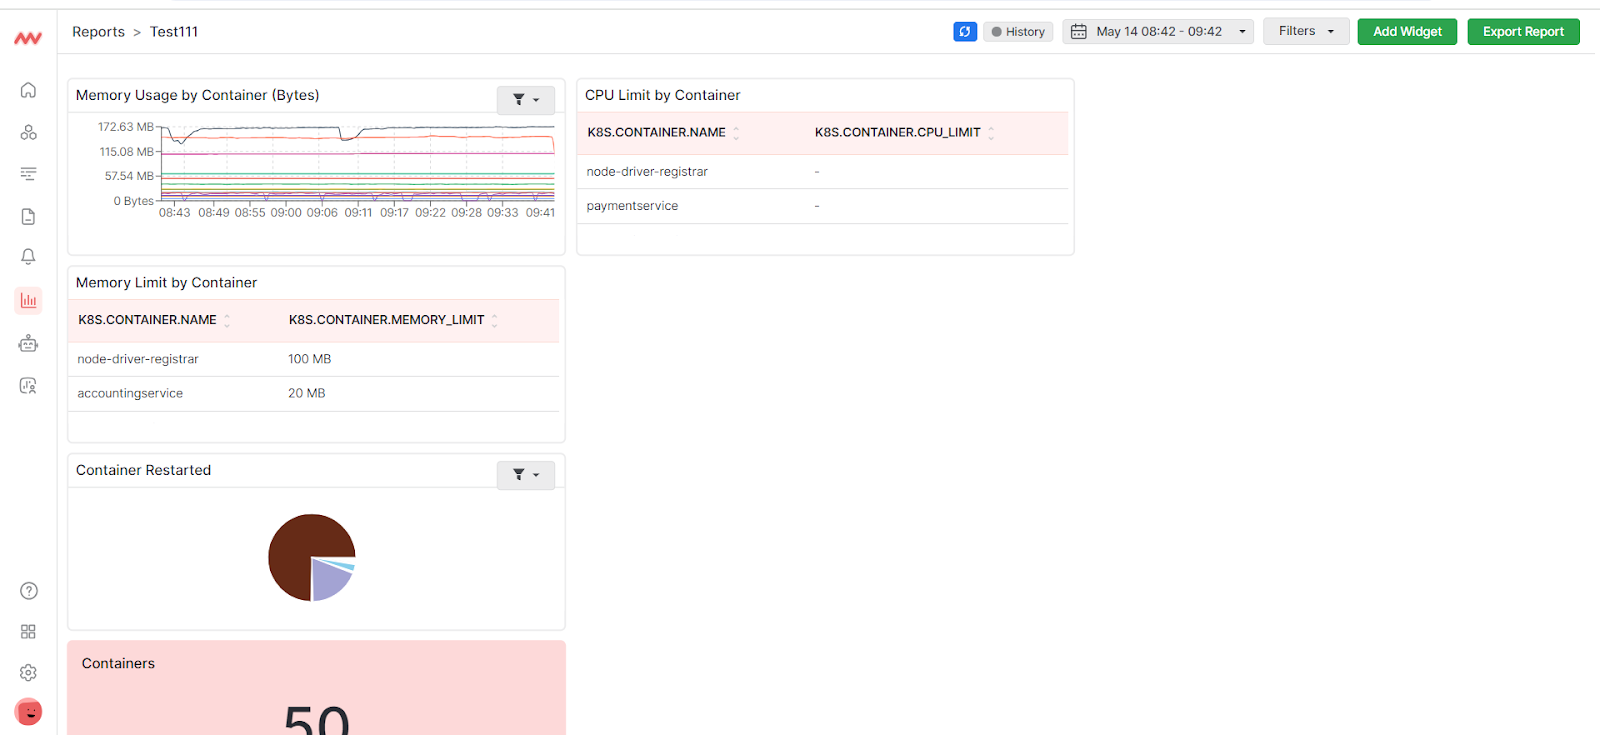Open the Traces icon in sidebar

tap(28, 174)
